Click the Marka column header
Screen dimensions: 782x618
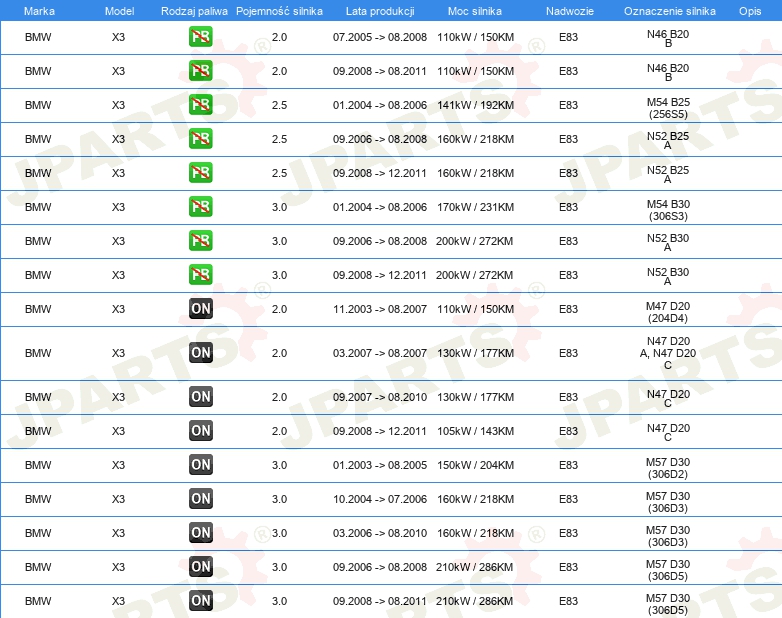coord(39,11)
